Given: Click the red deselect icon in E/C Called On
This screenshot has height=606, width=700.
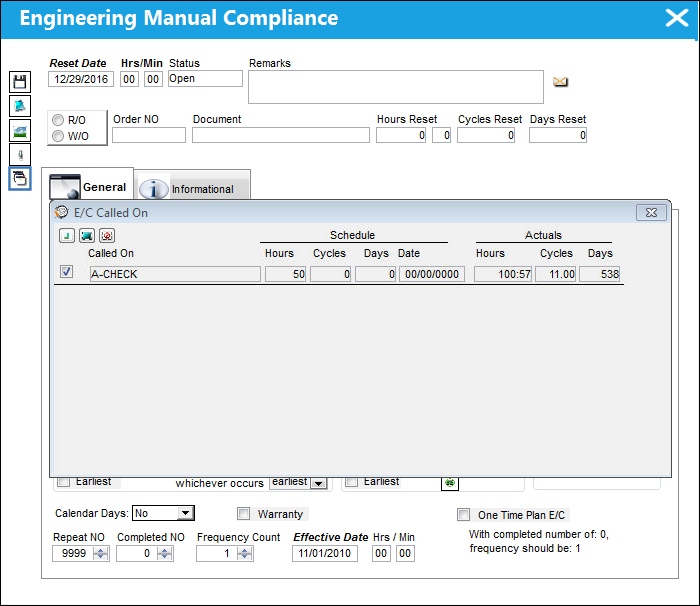Looking at the screenshot, I should (107, 235).
